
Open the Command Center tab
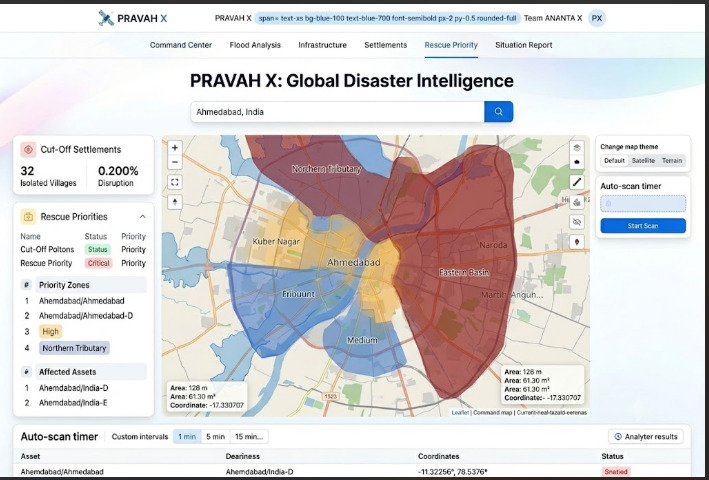[x=181, y=45]
